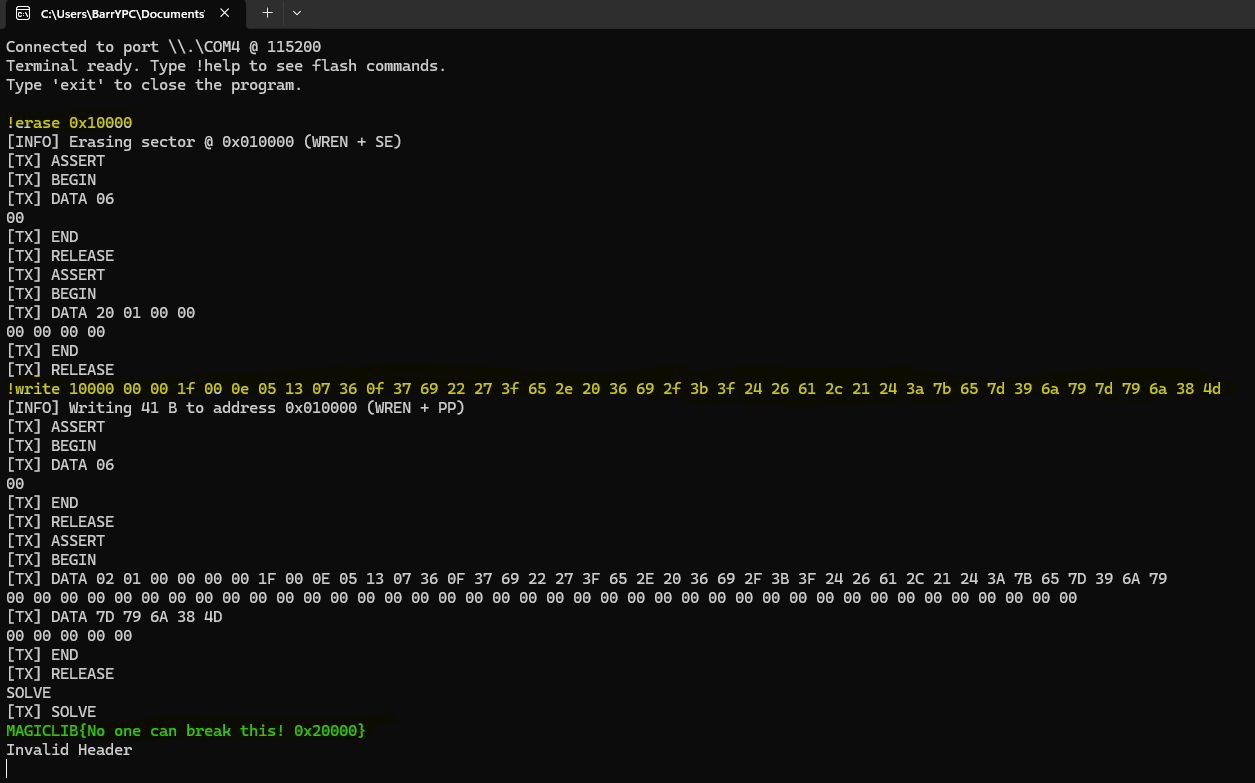Click the '[TX] DATA 20 01 00 00' line
Viewport: 1255px width, 783px height.
pos(100,313)
